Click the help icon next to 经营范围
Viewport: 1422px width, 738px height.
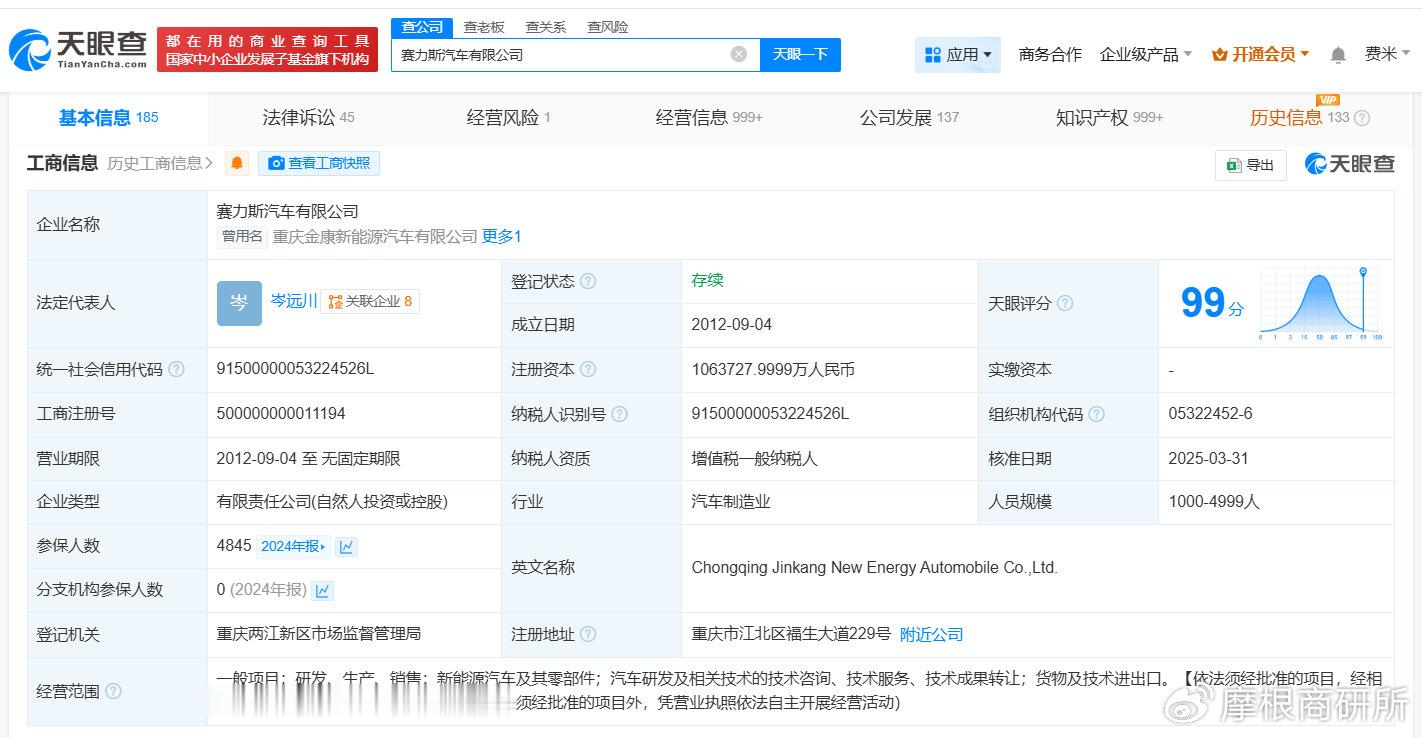click(113, 691)
